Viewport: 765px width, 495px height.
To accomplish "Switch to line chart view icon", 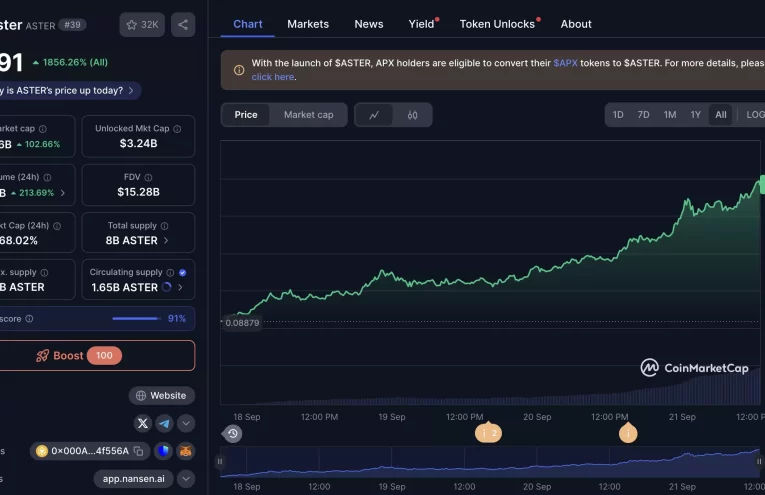I will 374,115.
